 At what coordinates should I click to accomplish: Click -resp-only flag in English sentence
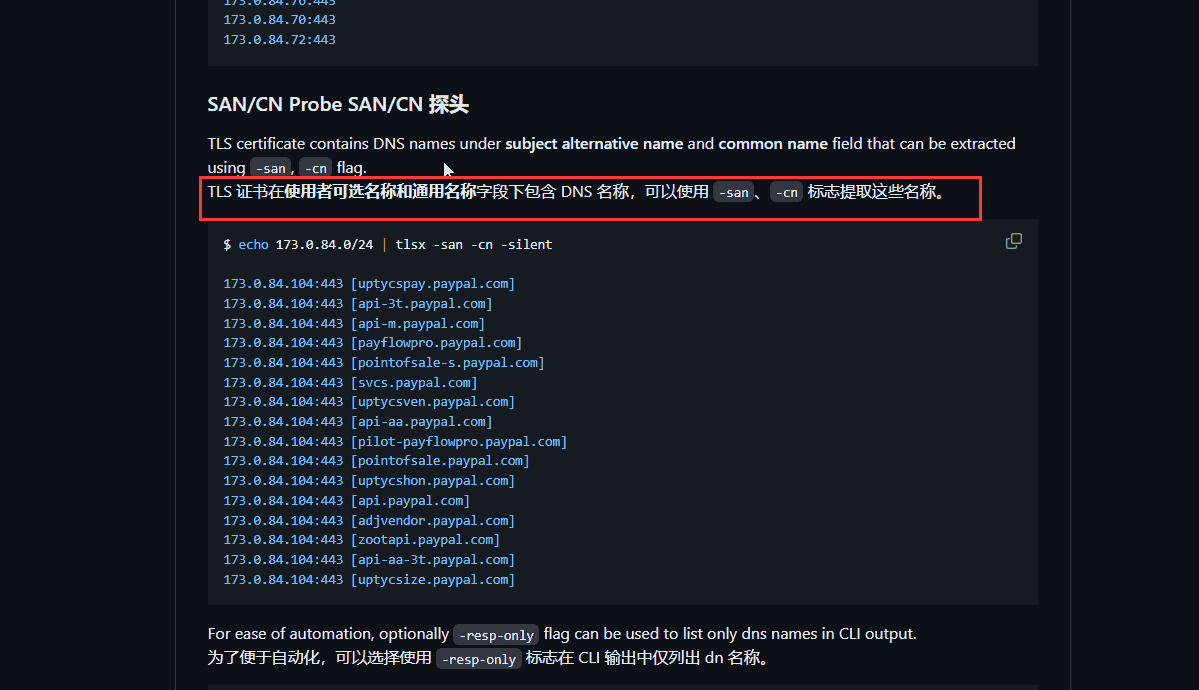tap(496, 635)
